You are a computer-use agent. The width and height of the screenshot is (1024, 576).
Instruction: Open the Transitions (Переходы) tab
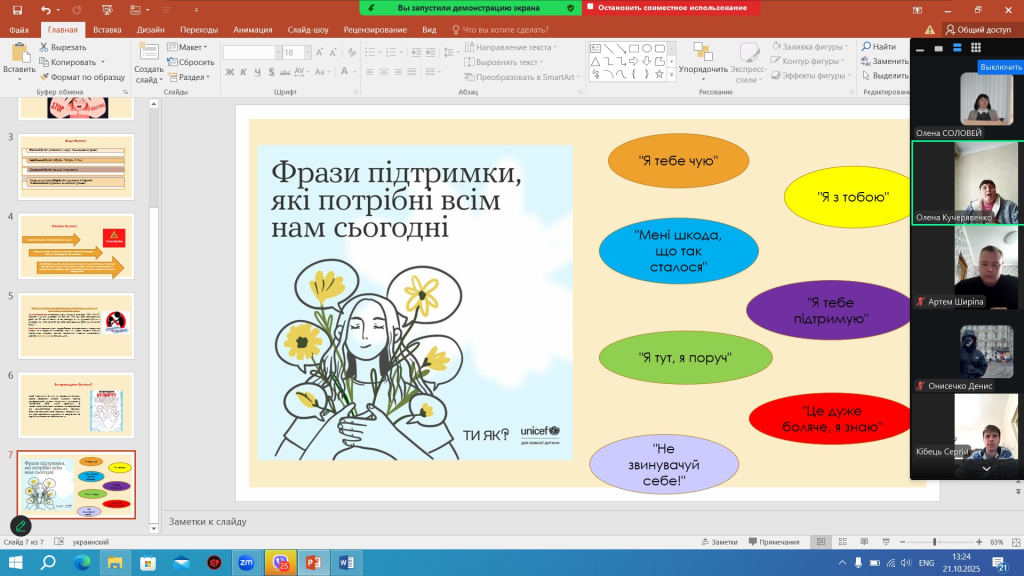point(199,29)
